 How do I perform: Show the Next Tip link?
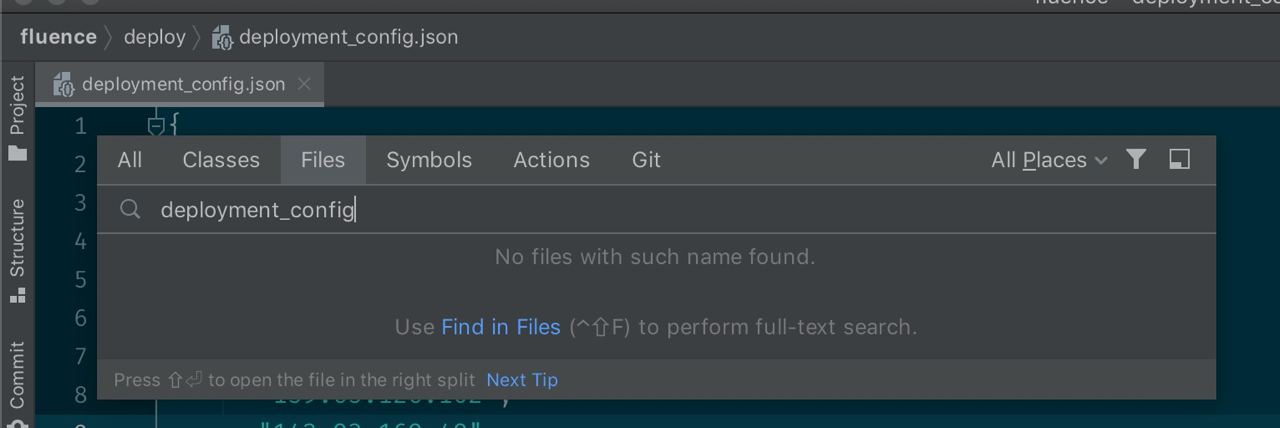522,380
